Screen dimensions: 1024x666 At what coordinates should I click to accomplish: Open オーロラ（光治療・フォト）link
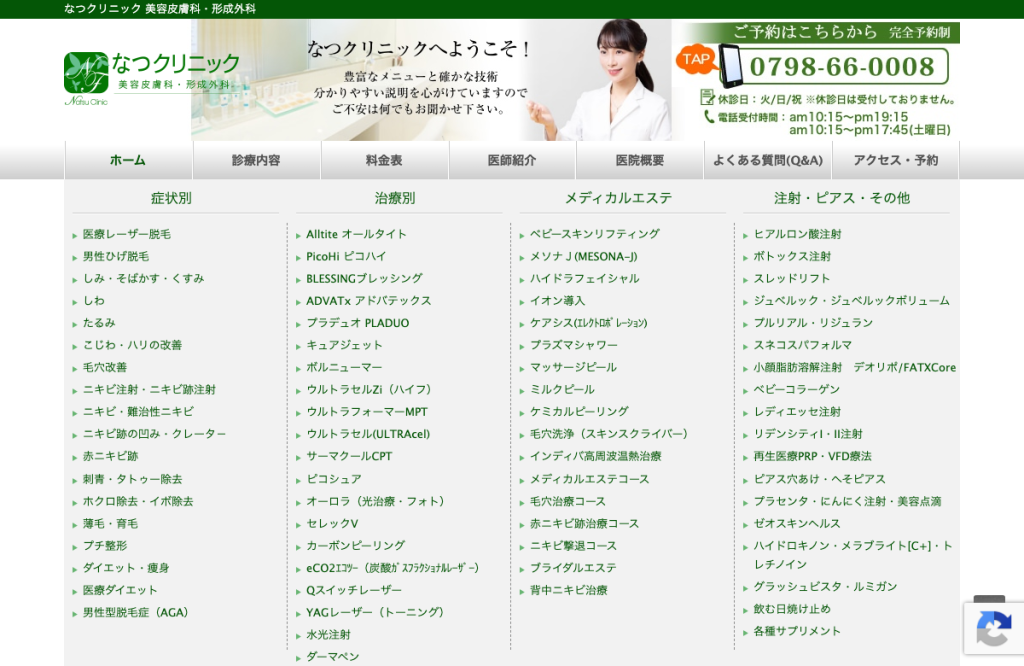click(x=376, y=501)
